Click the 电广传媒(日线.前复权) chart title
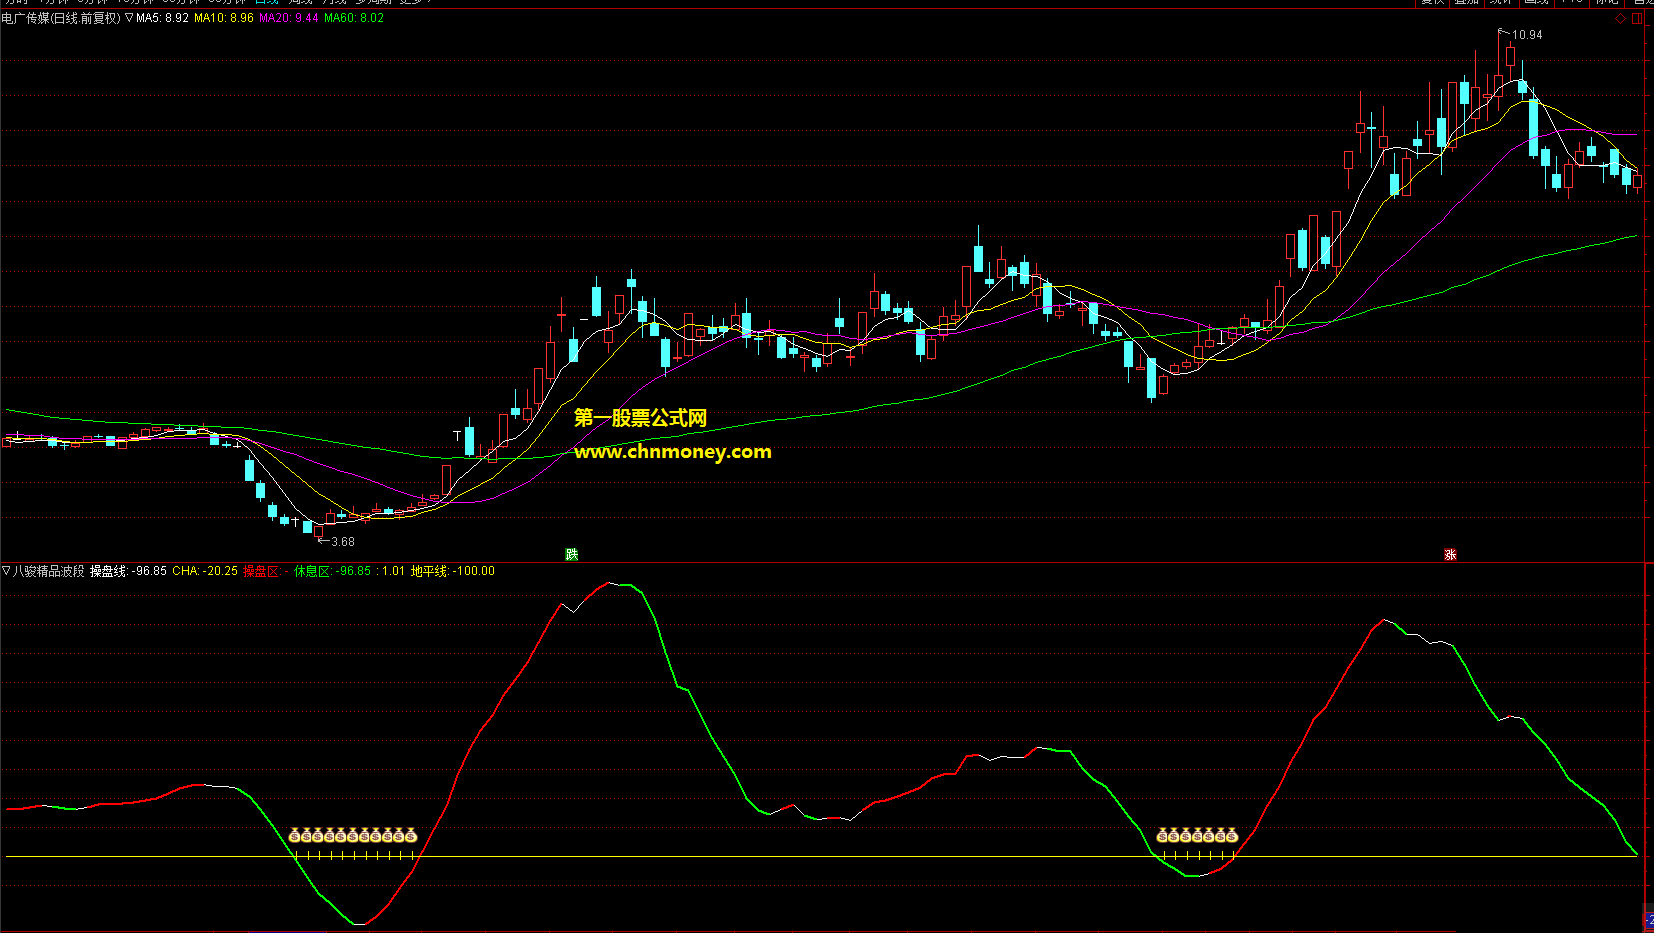The height and width of the screenshot is (933, 1654). pyautogui.click(x=61, y=18)
